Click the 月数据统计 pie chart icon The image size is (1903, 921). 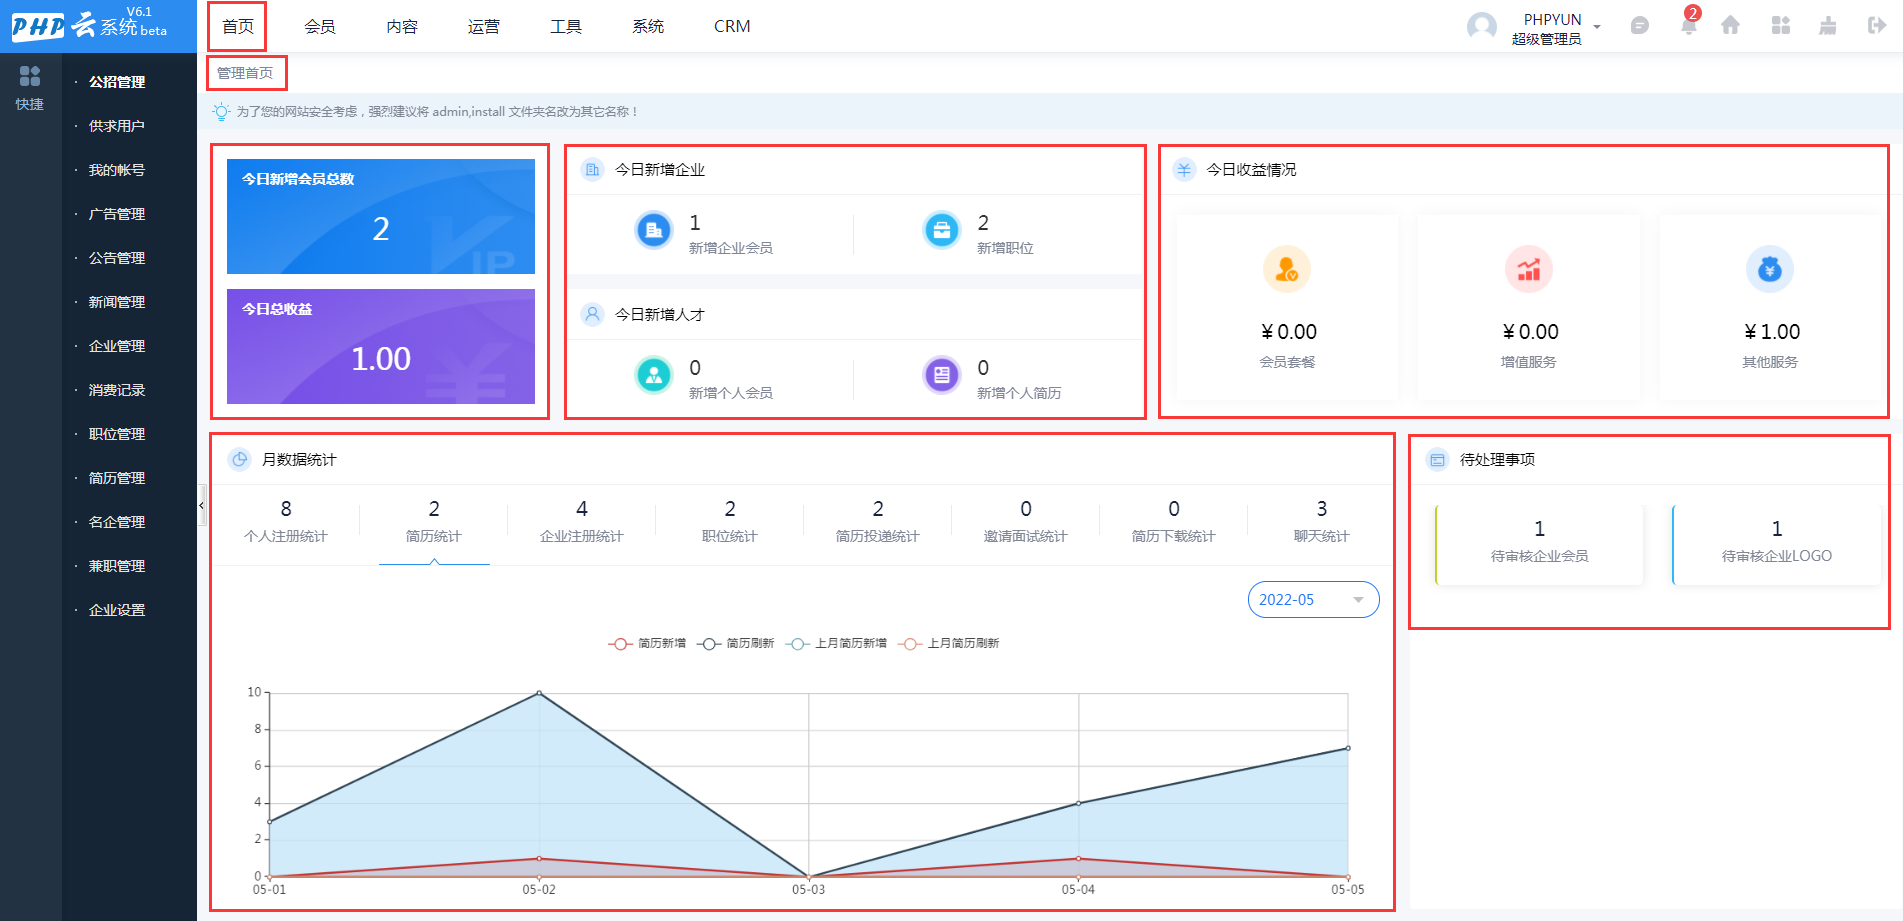[x=240, y=460]
